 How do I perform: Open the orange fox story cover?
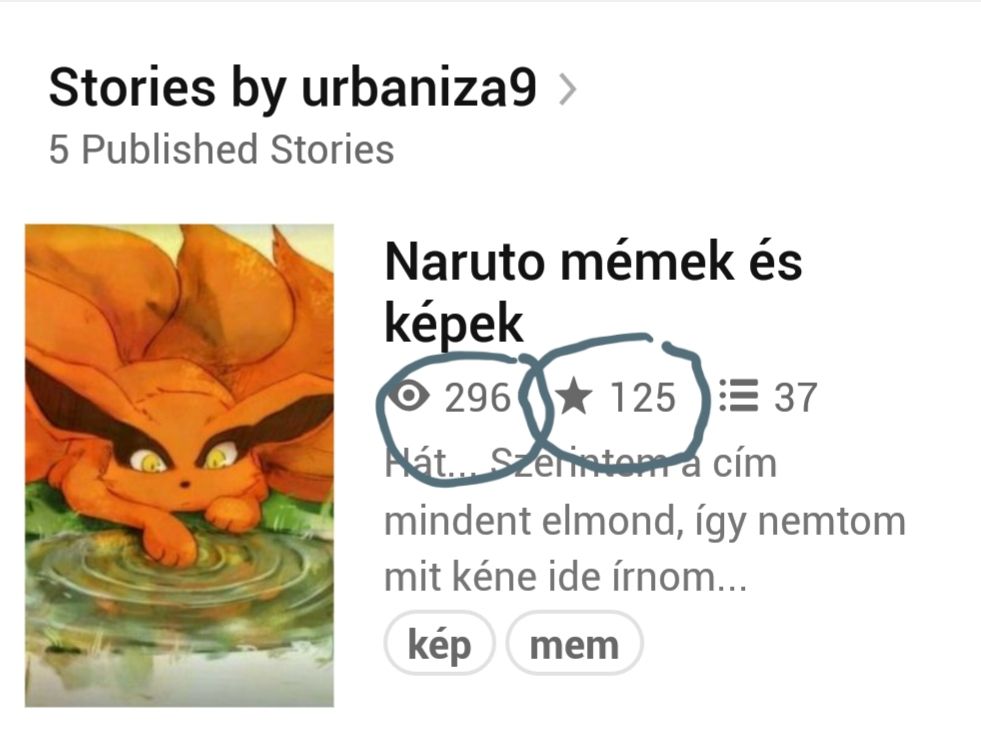click(180, 466)
